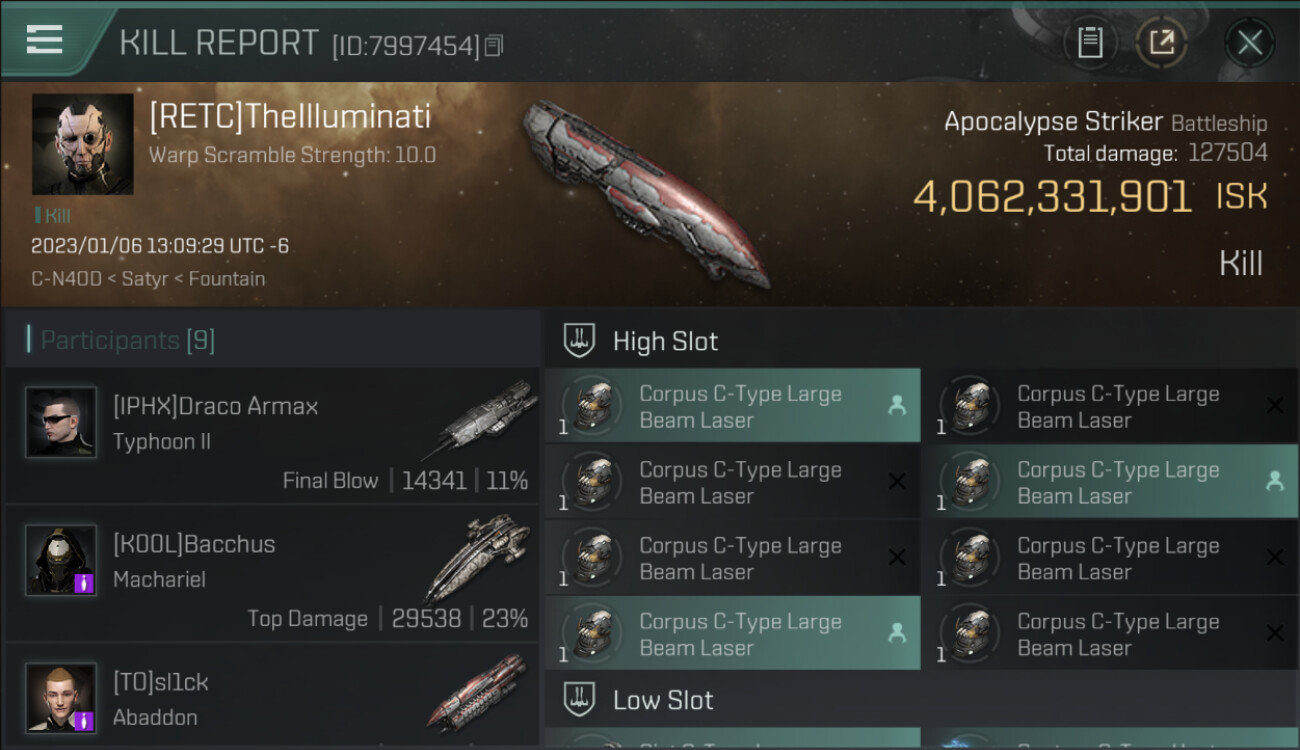Select first highlighted Corpus C-Type Beam Laser
This screenshot has height=750, width=1300.
pyautogui.click(x=732, y=406)
